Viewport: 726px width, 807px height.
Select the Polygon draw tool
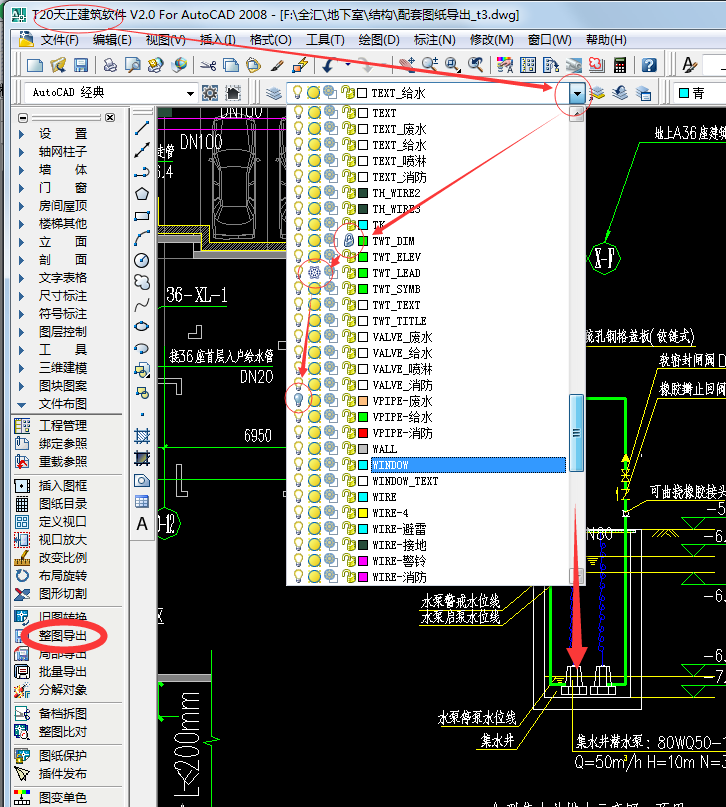tap(142, 194)
